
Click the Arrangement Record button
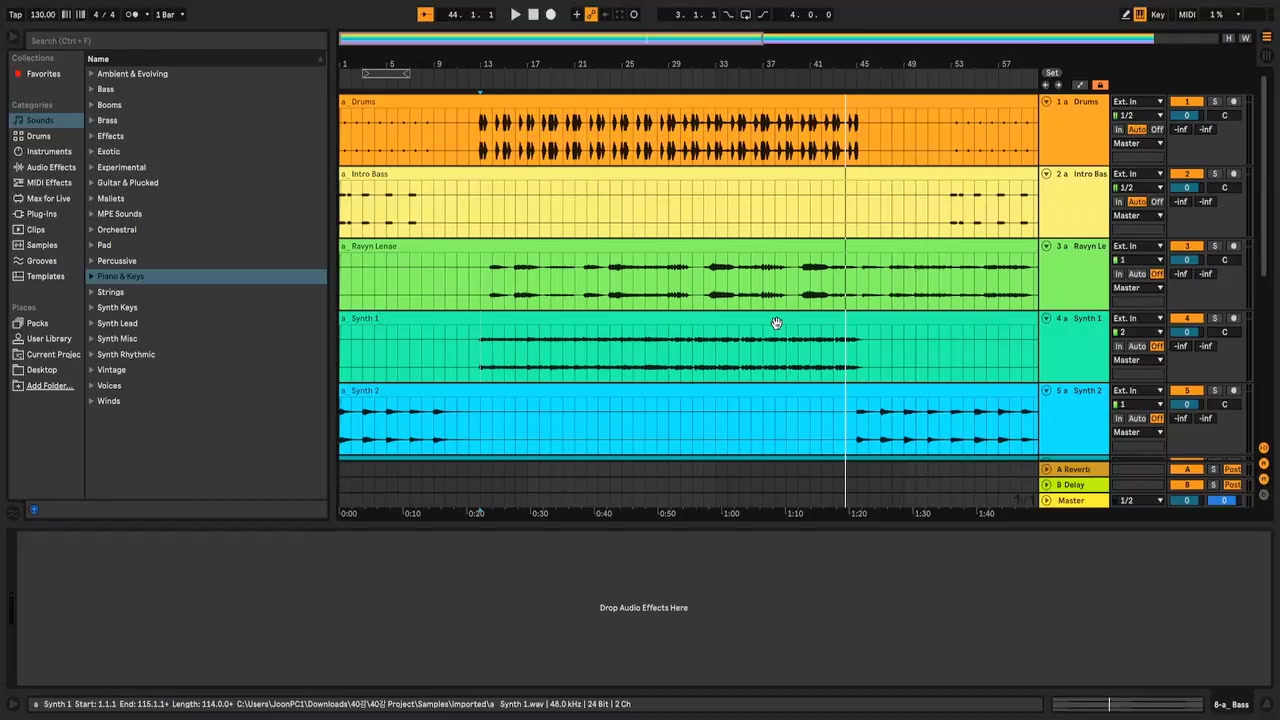coord(551,15)
